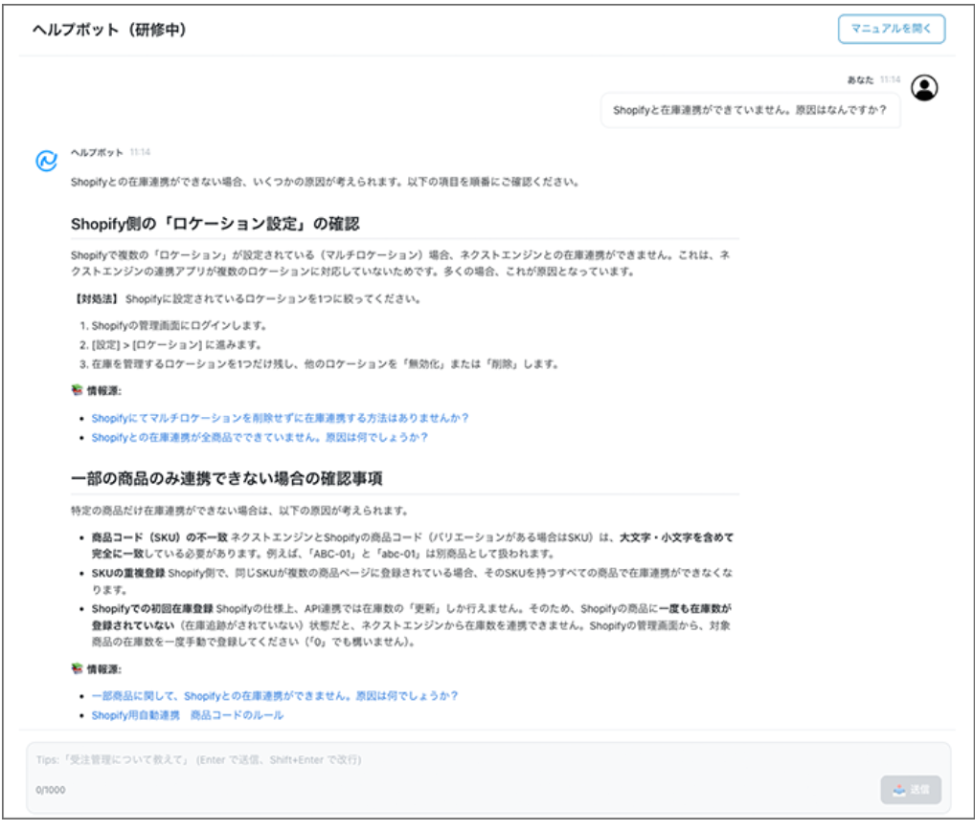Click the user's Shopify question bubble
This screenshot has height=823, width=978.
click(x=750, y=110)
